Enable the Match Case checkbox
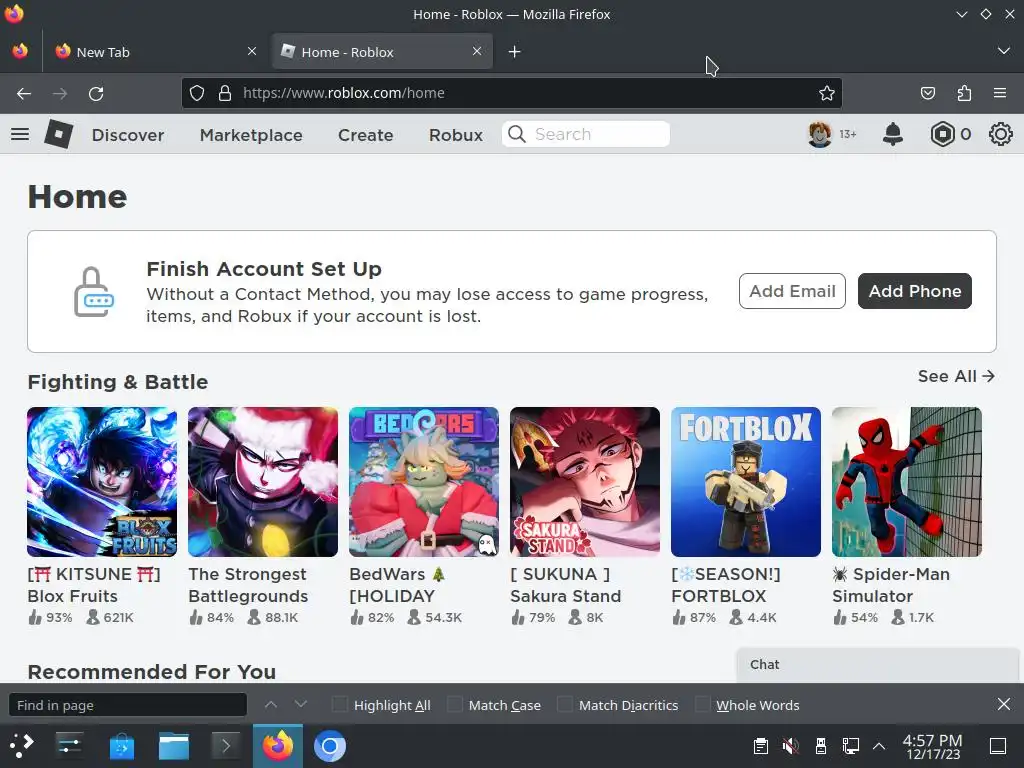The height and width of the screenshot is (768, 1024). click(455, 705)
